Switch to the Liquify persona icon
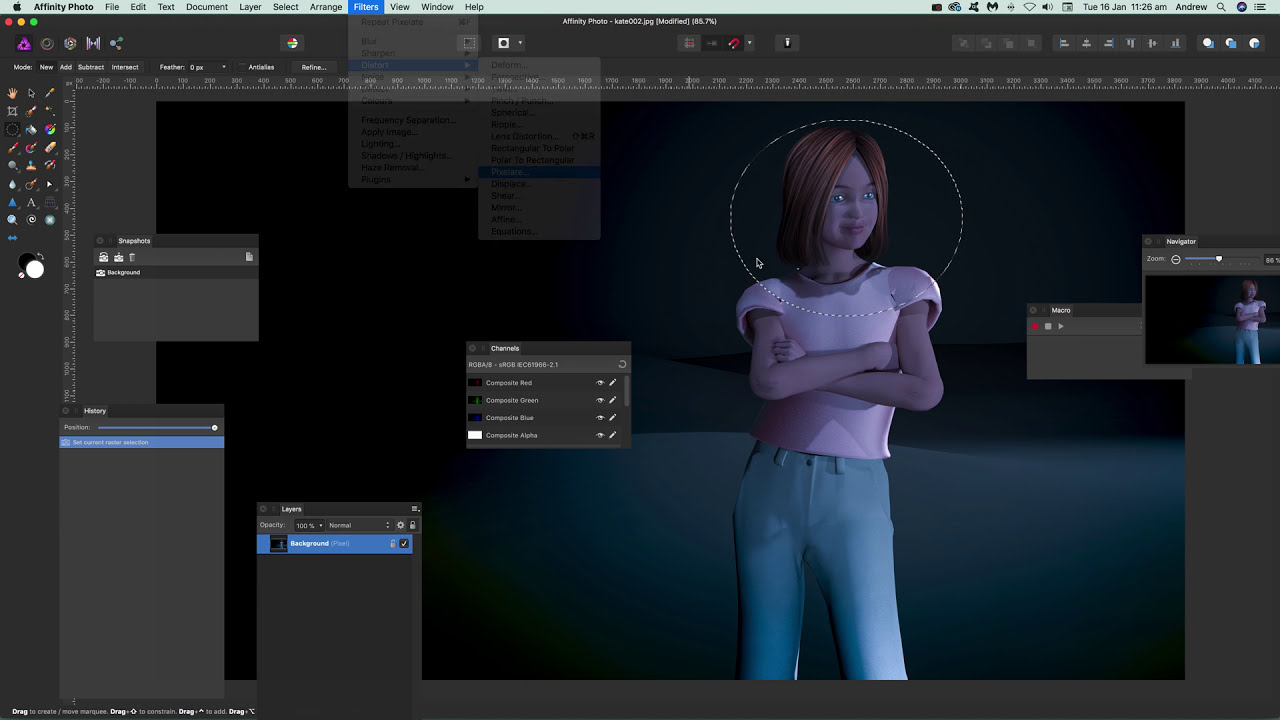 [x=47, y=44]
